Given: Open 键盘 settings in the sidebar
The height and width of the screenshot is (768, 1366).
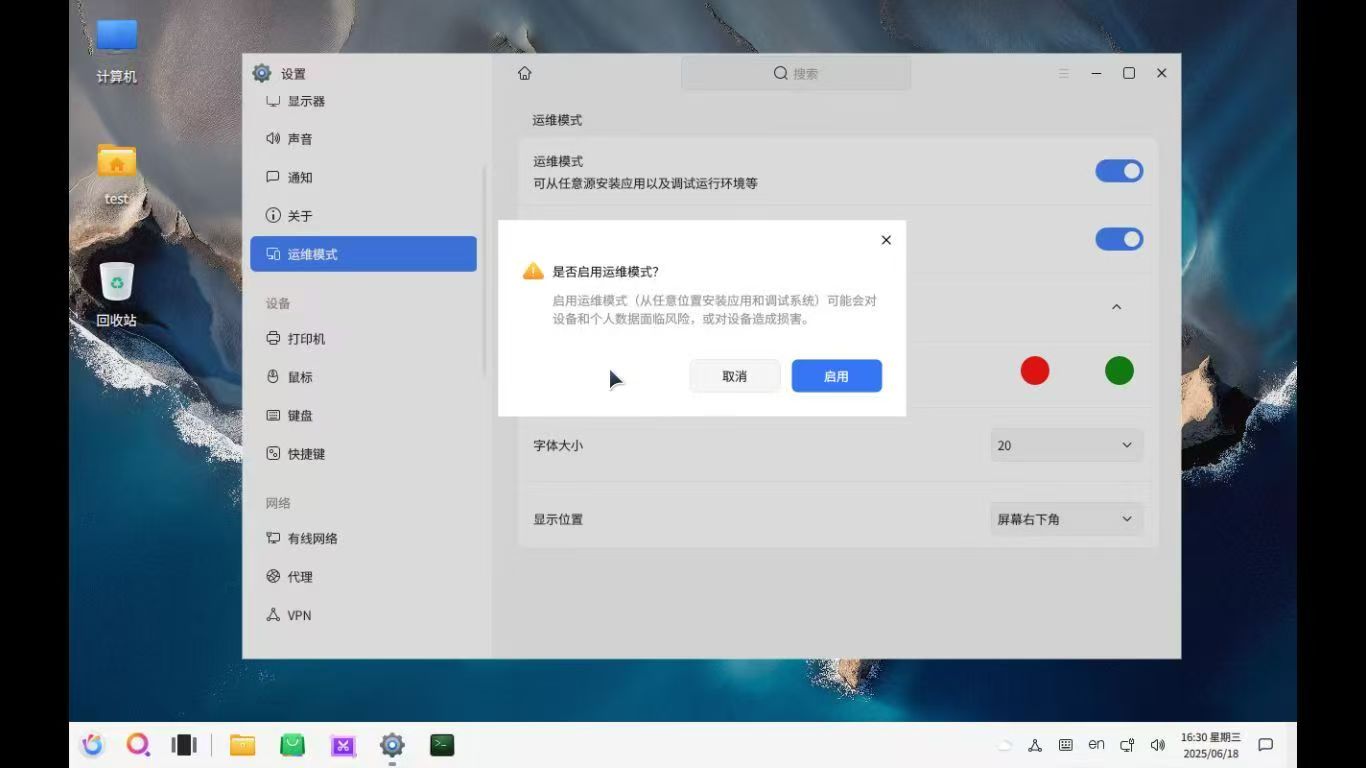Looking at the screenshot, I should click(x=364, y=415).
